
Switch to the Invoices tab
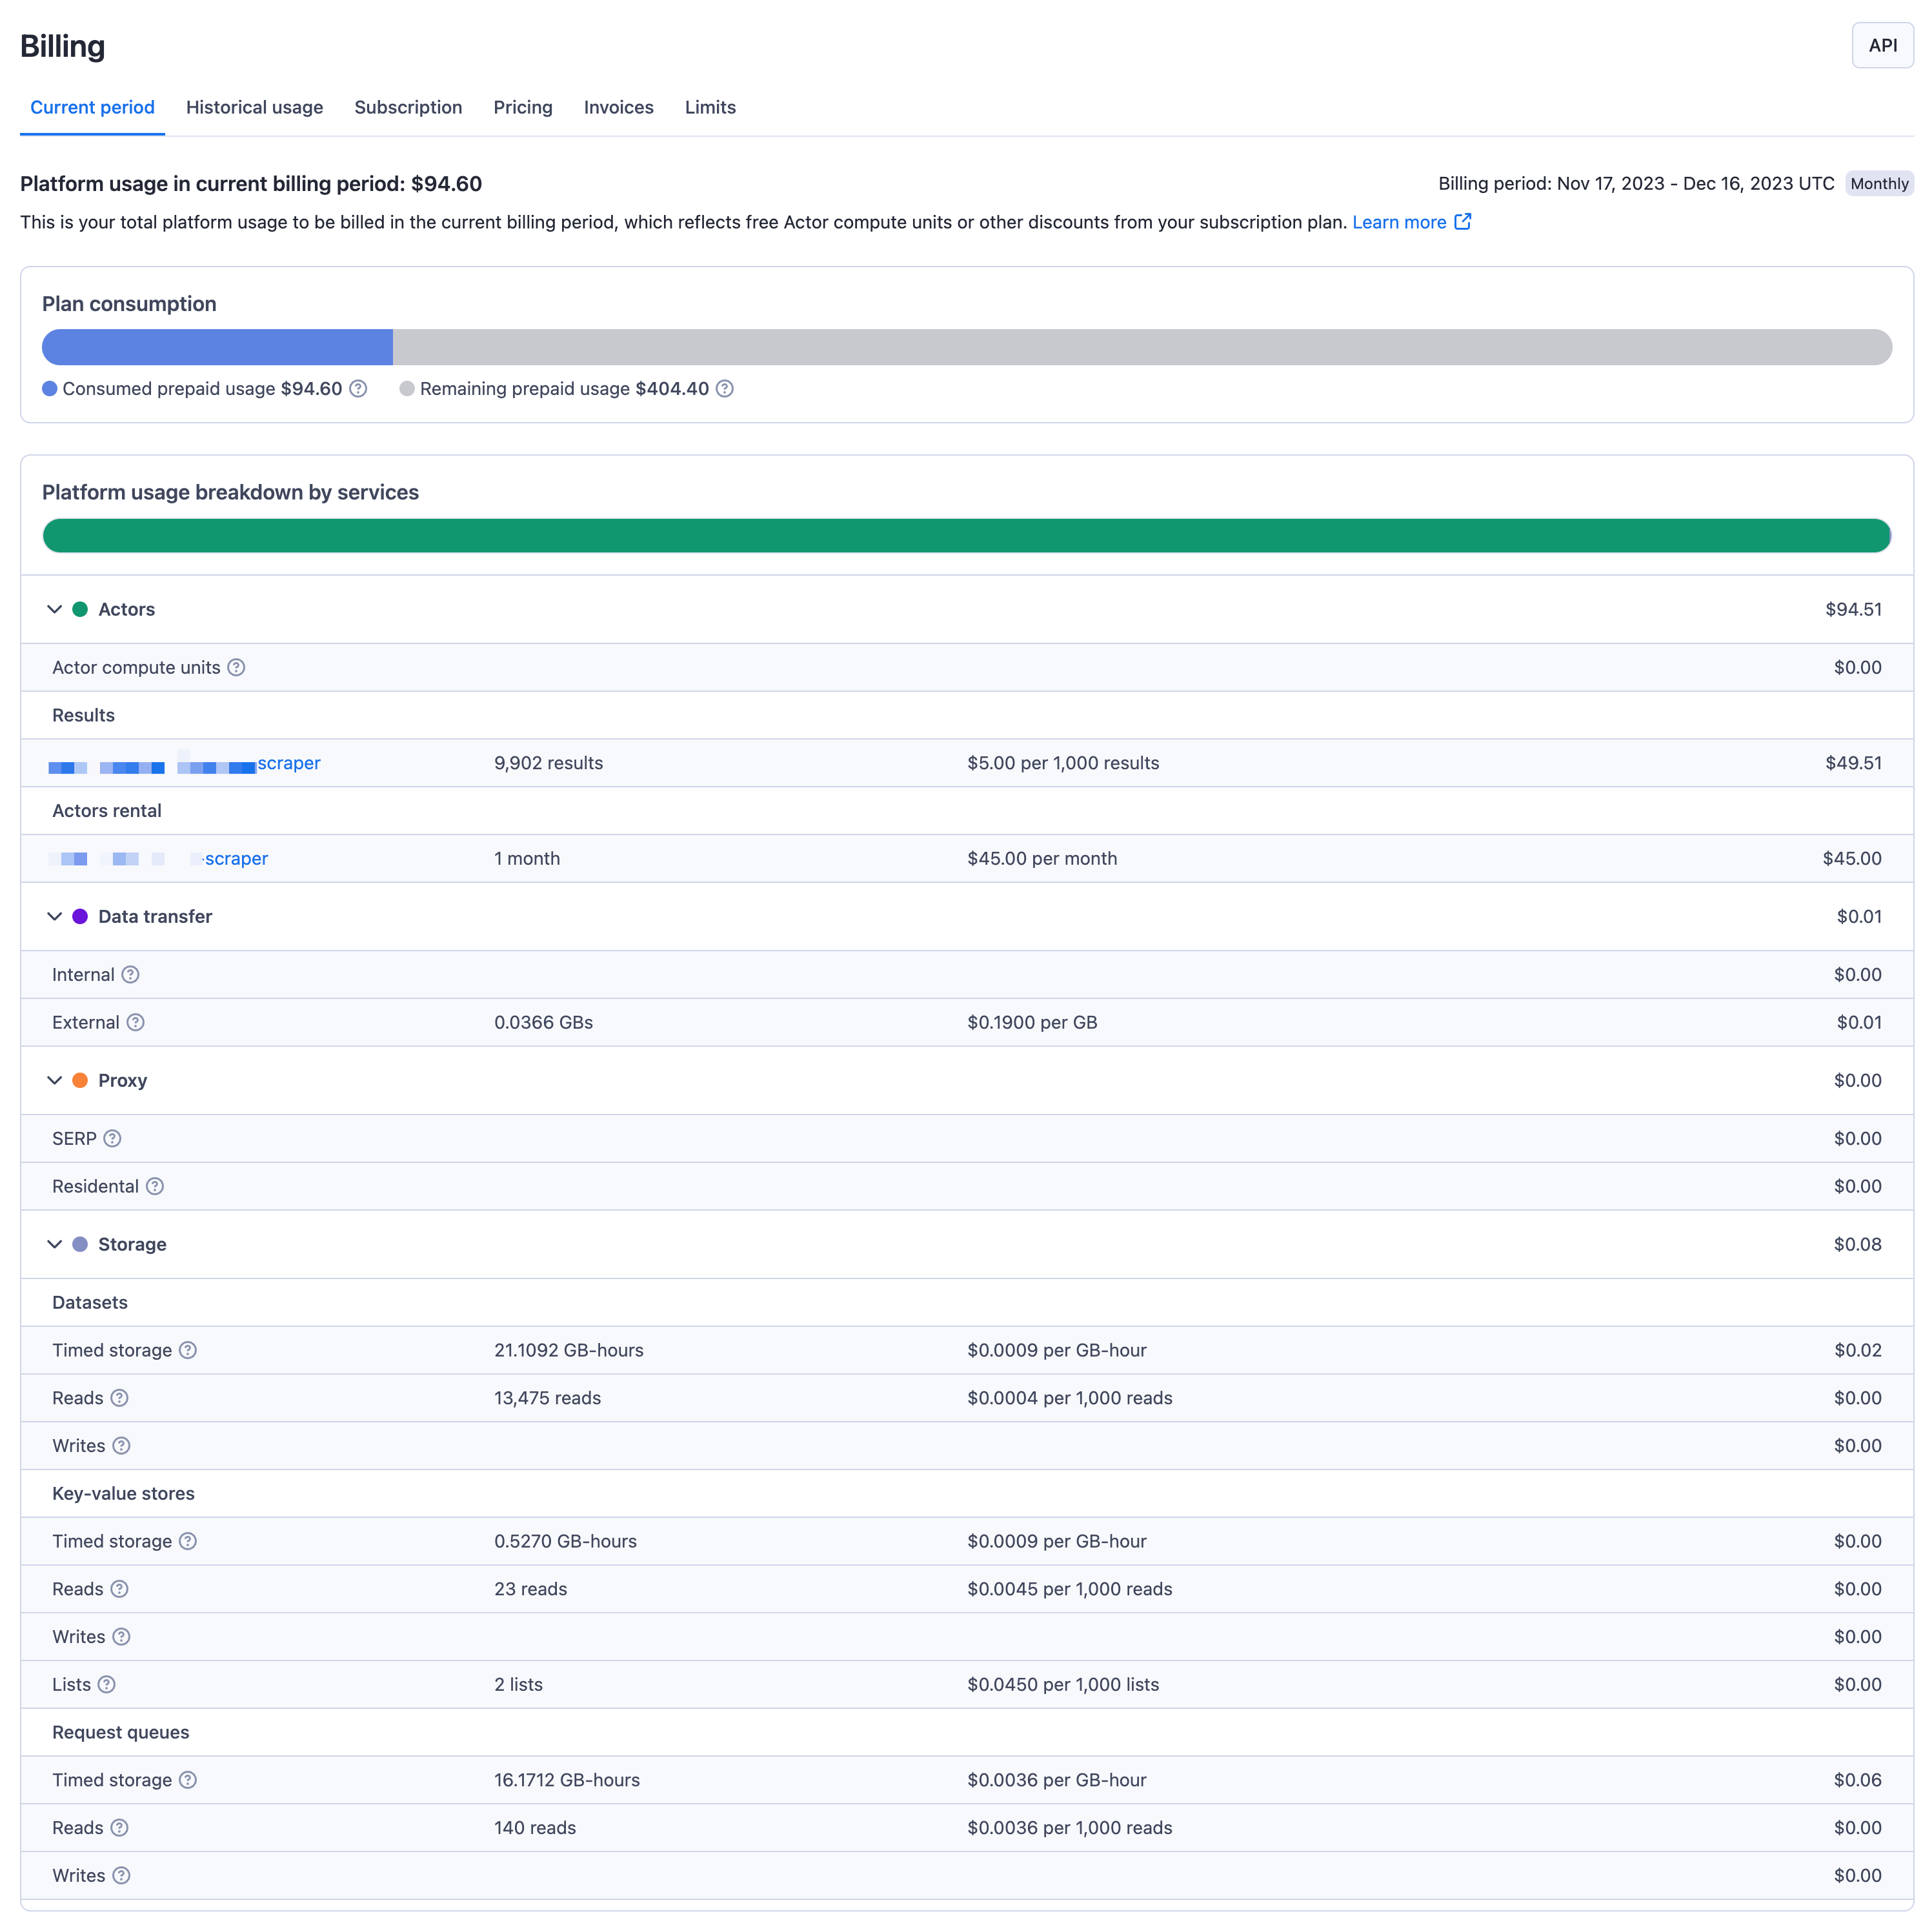[618, 107]
